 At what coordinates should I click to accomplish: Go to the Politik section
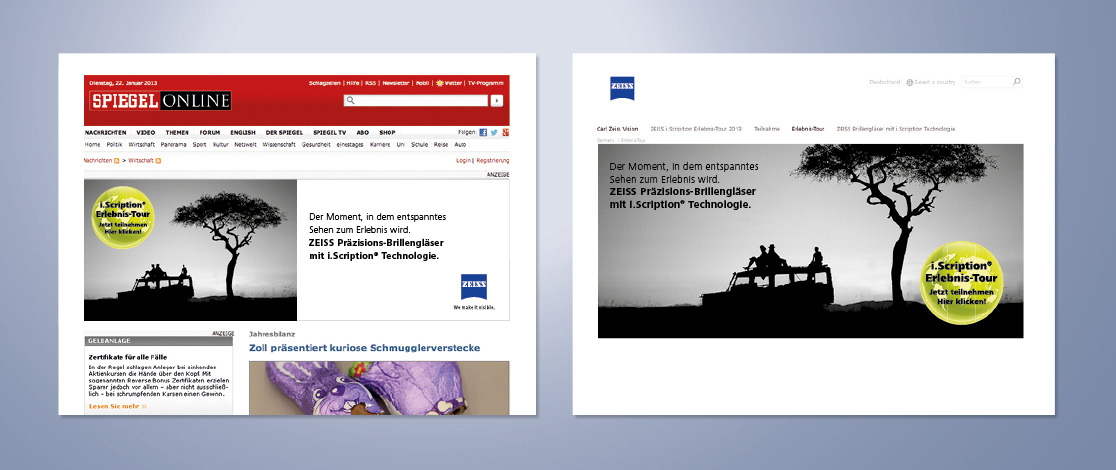coord(115,145)
